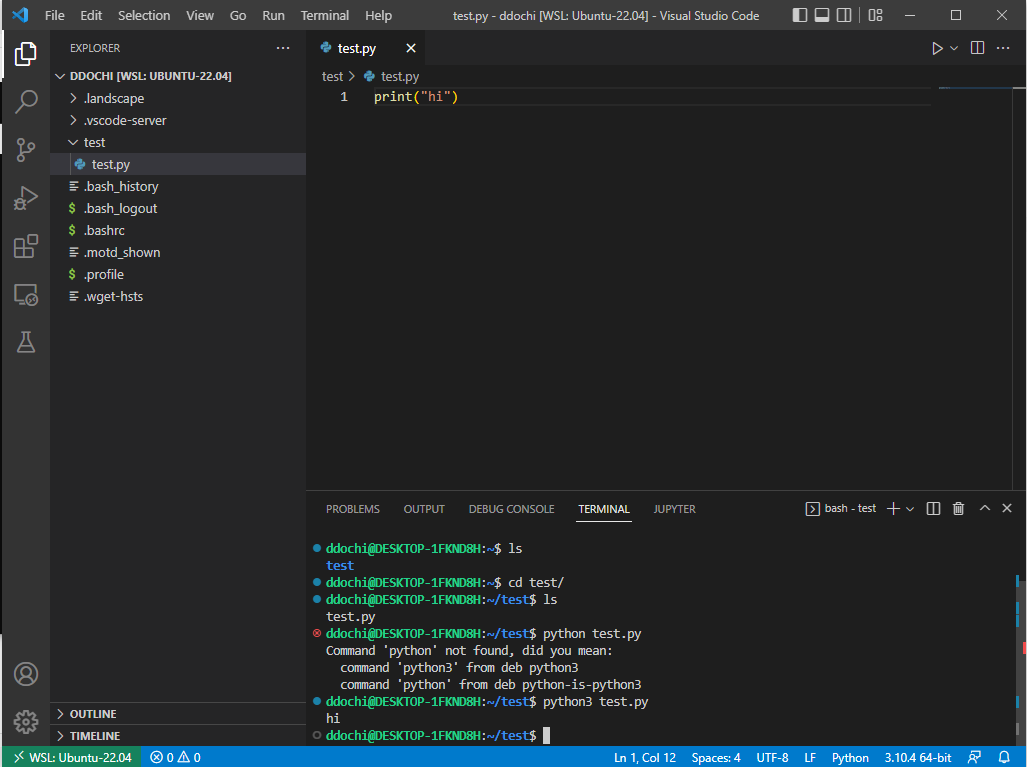
Task: Click Ln 1, Col 12 cursor position
Action: point(644,757)
